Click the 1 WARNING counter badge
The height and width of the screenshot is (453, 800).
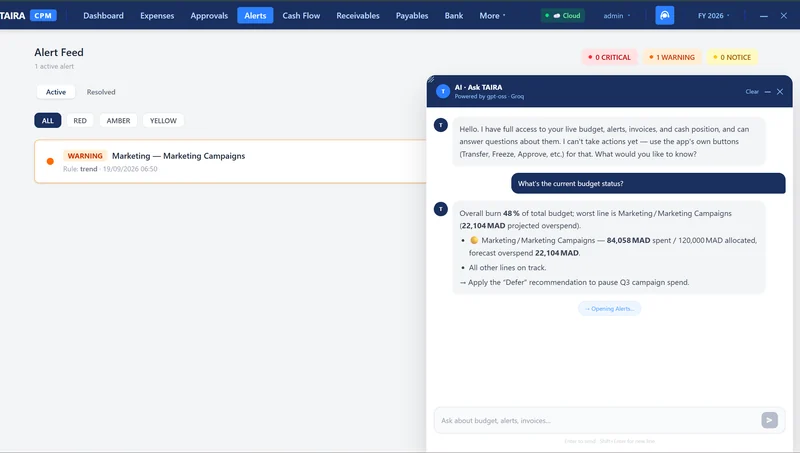click(x=672, y=57)
